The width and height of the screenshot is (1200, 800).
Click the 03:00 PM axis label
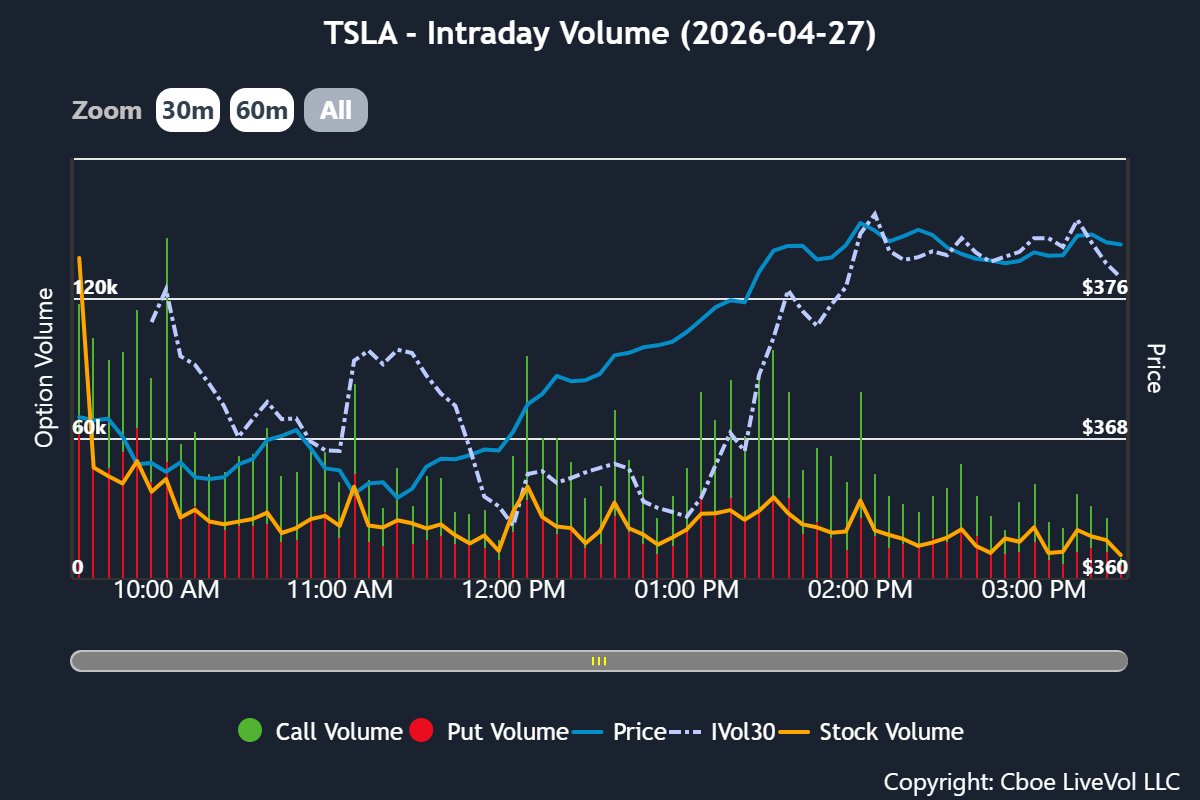click(x=1033, y=591)
